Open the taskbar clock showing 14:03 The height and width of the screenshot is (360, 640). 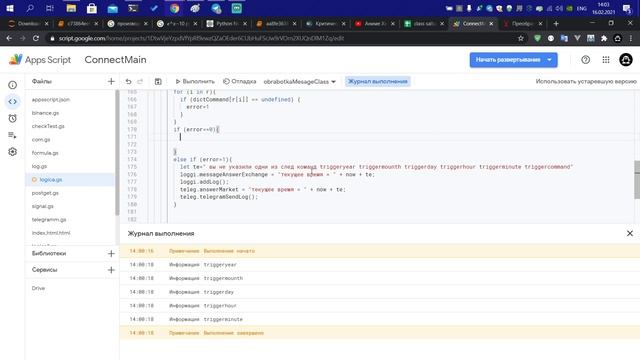[603, 8]
